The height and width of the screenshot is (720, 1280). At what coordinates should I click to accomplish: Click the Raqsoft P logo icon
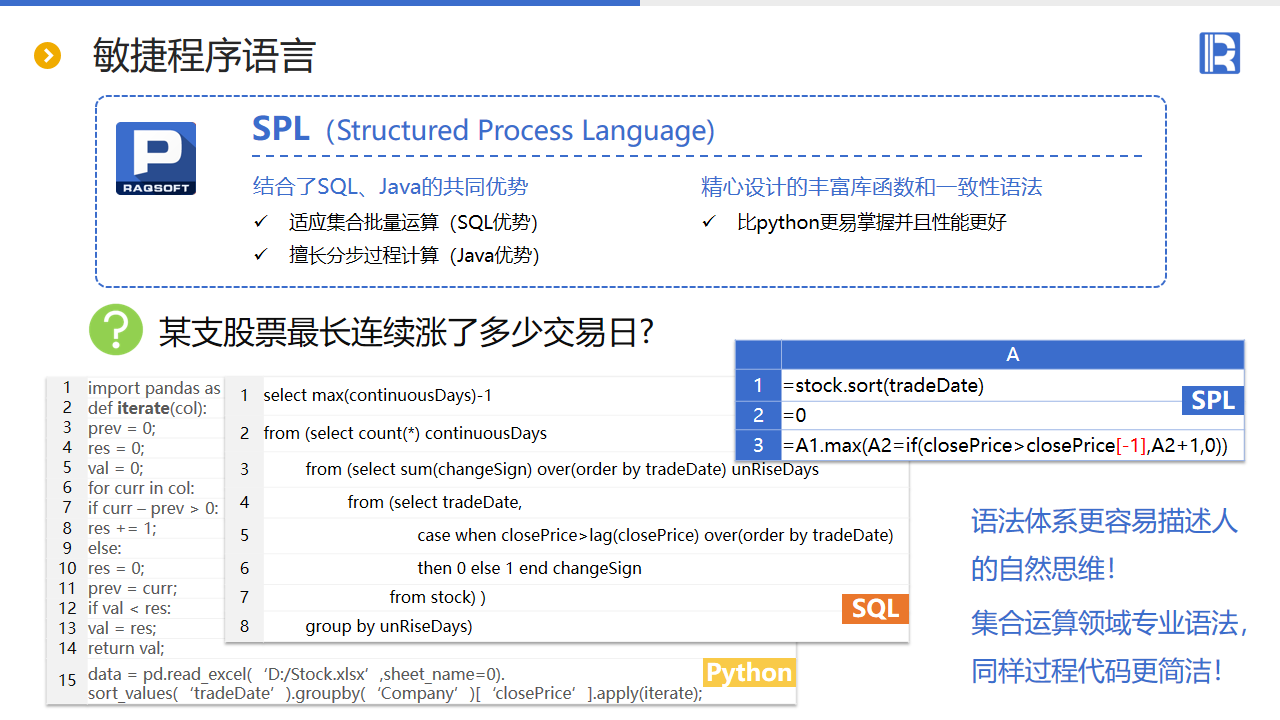[156, 158]
